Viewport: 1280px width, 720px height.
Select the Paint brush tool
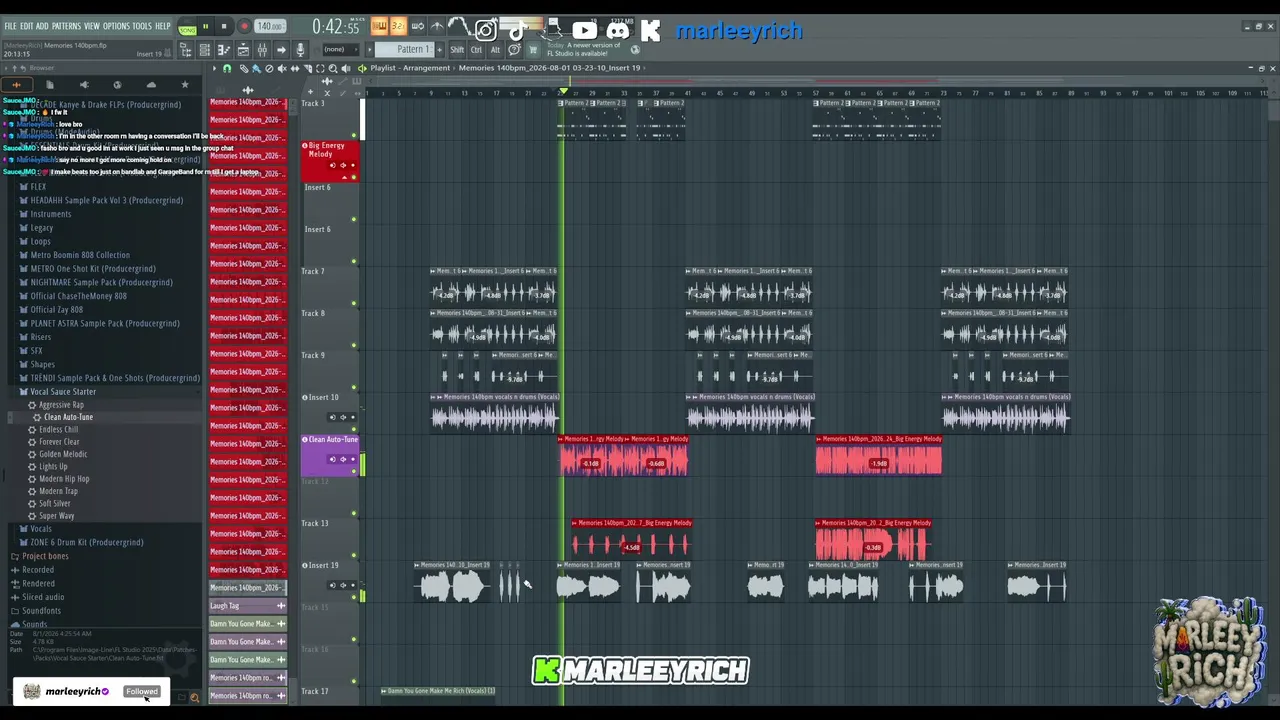(x=256, y=68)
